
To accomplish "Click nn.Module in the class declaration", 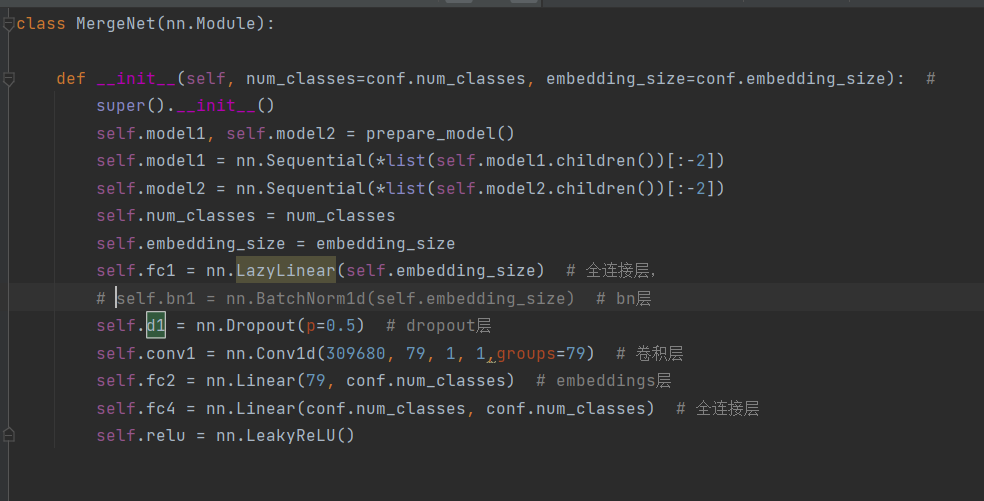I will pos(211,24).
